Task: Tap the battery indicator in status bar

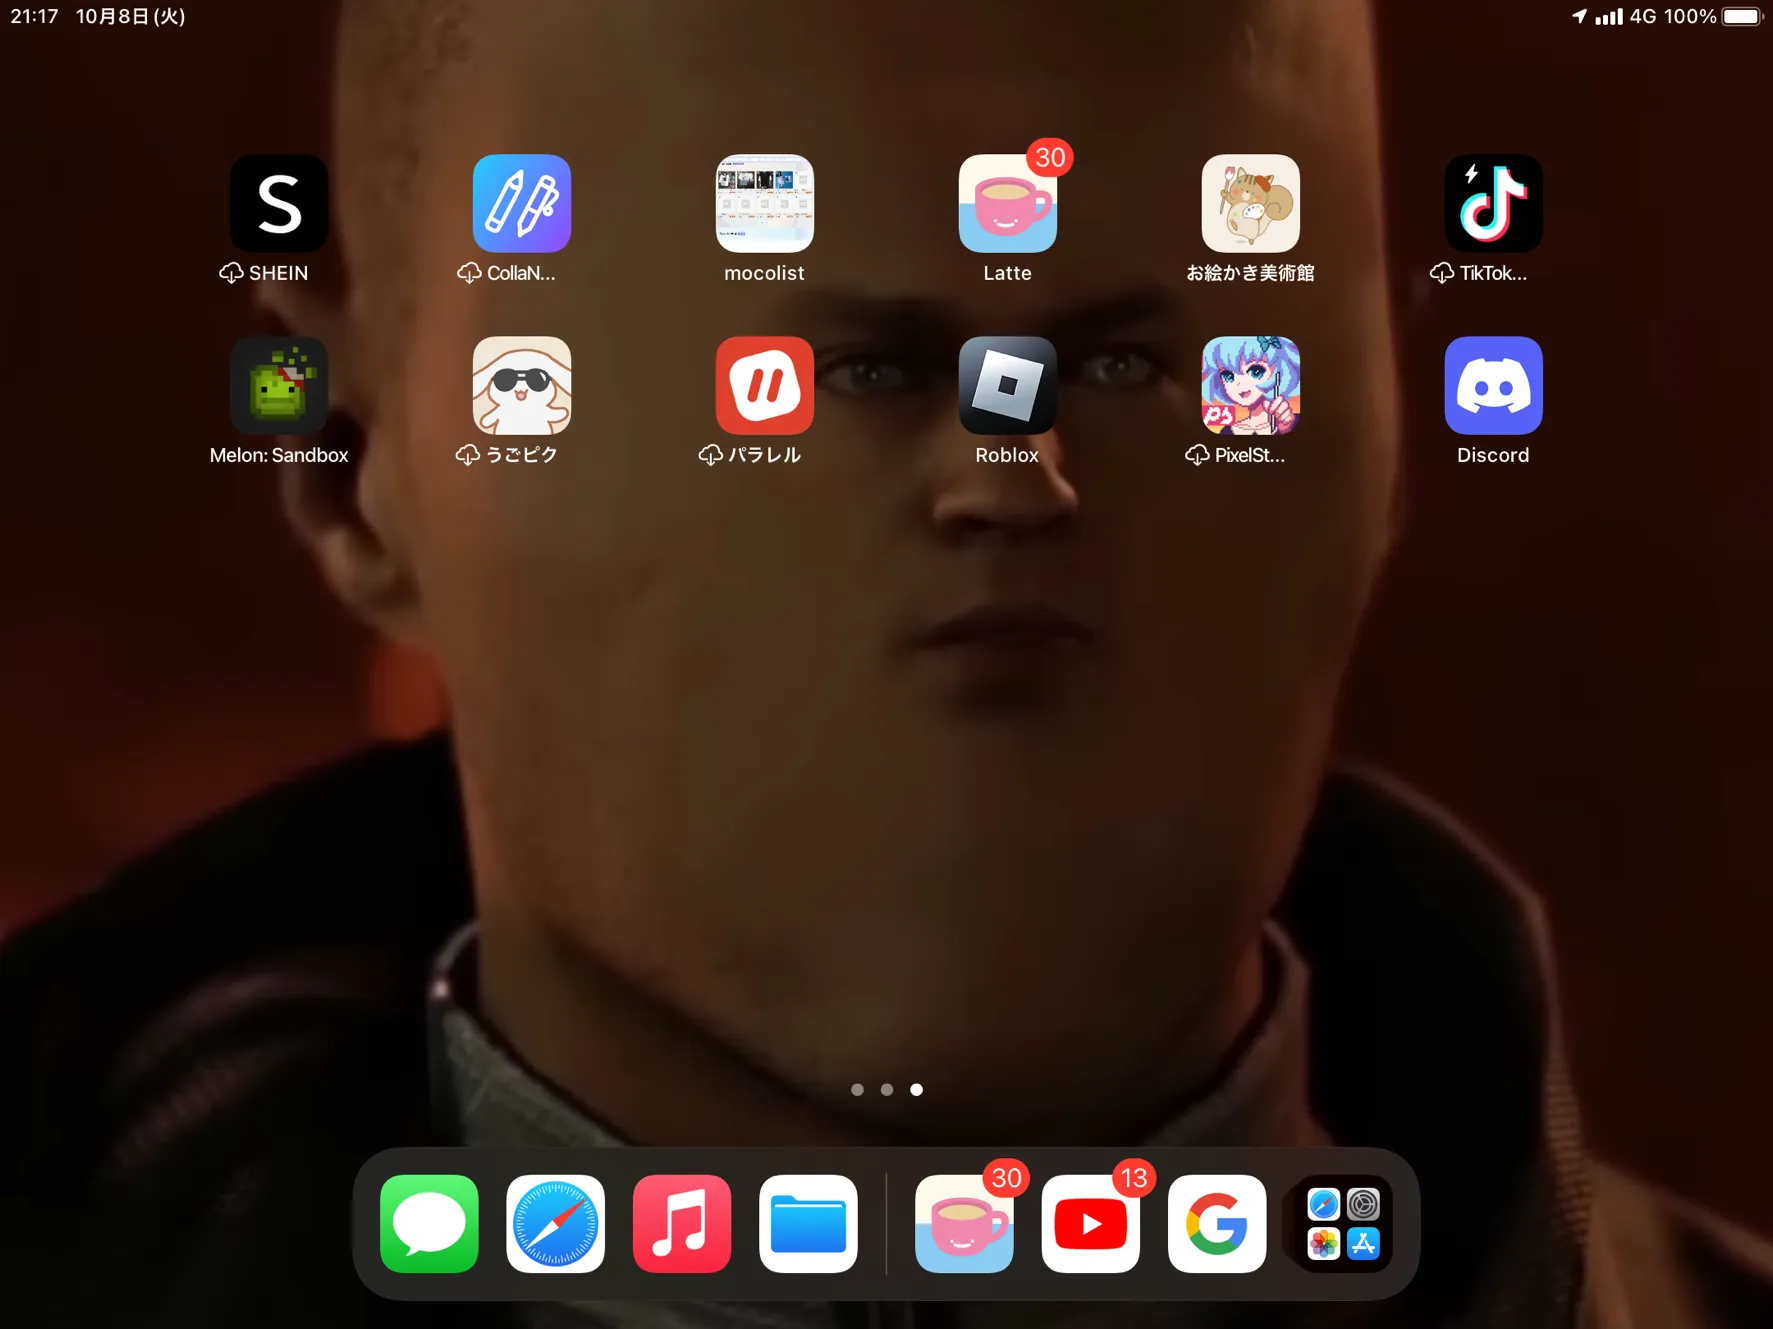Action: pos(1742,16)
